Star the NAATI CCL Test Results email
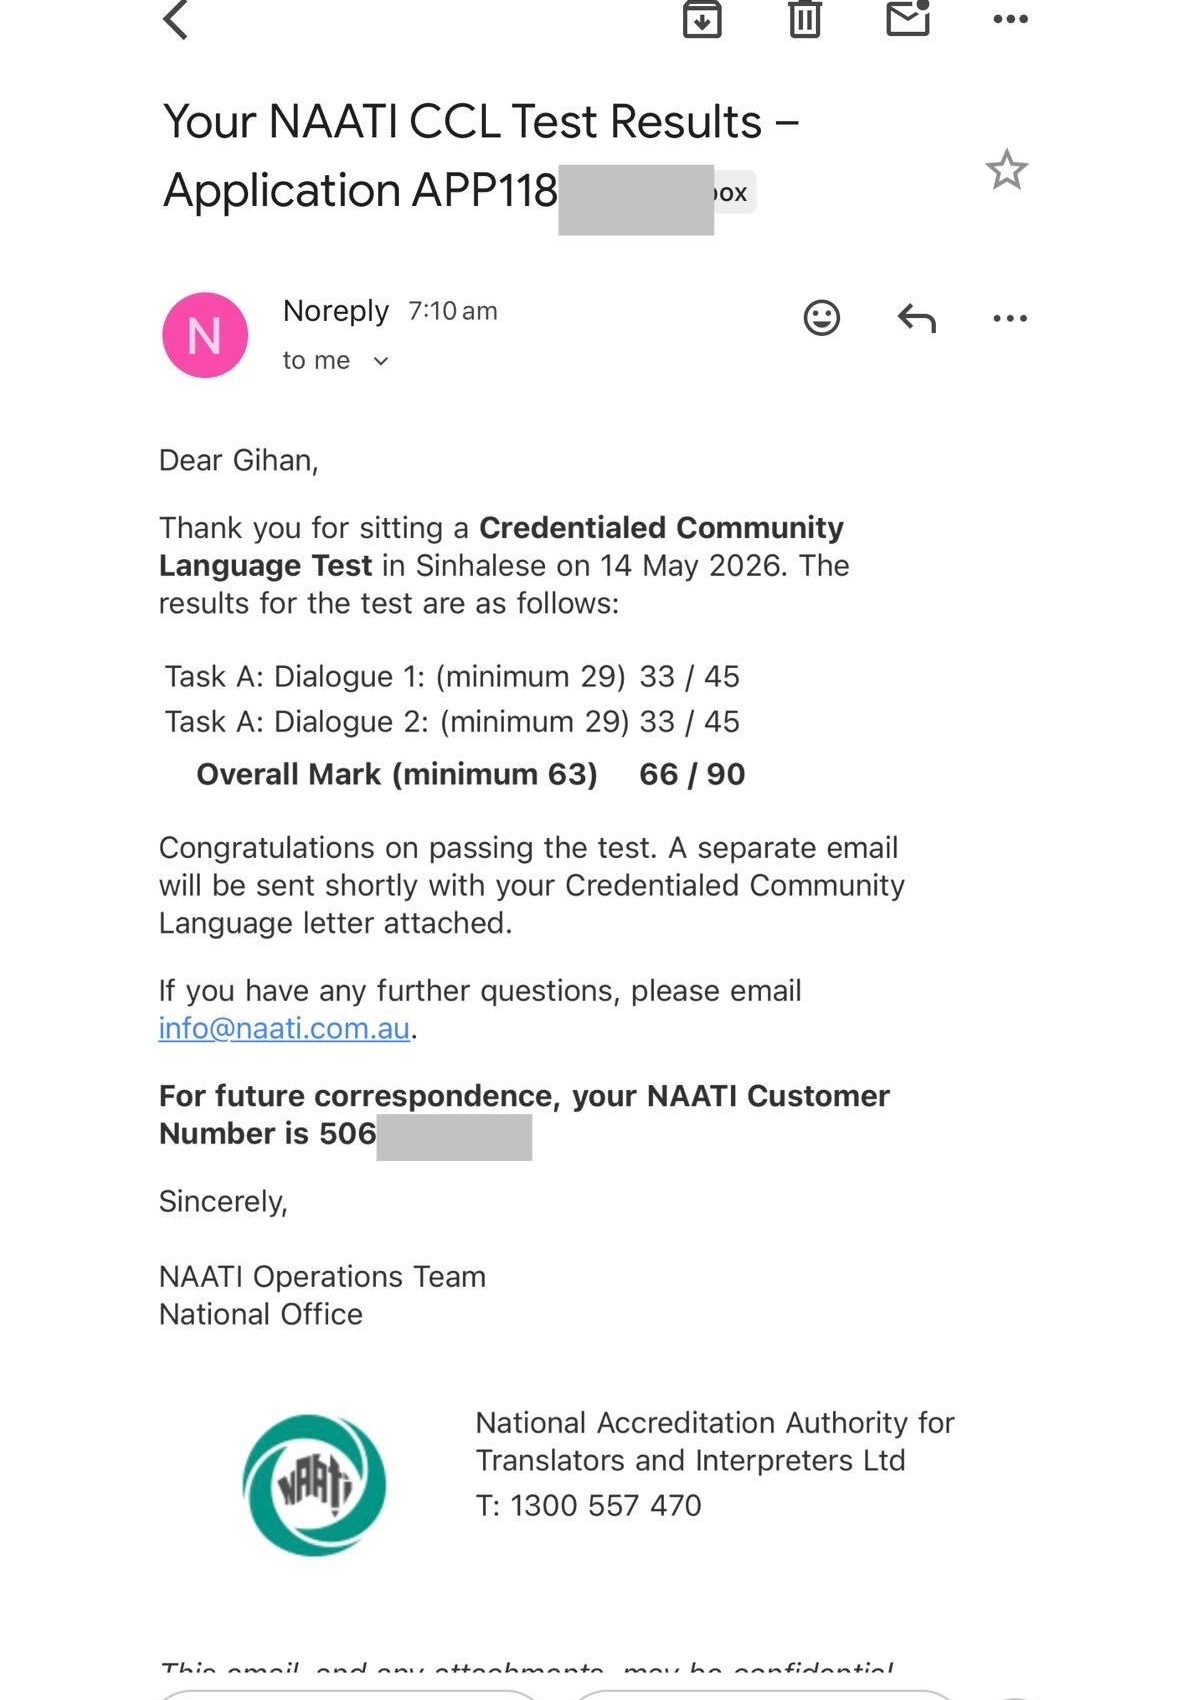1200x1700 pixels. point(1006,170)
